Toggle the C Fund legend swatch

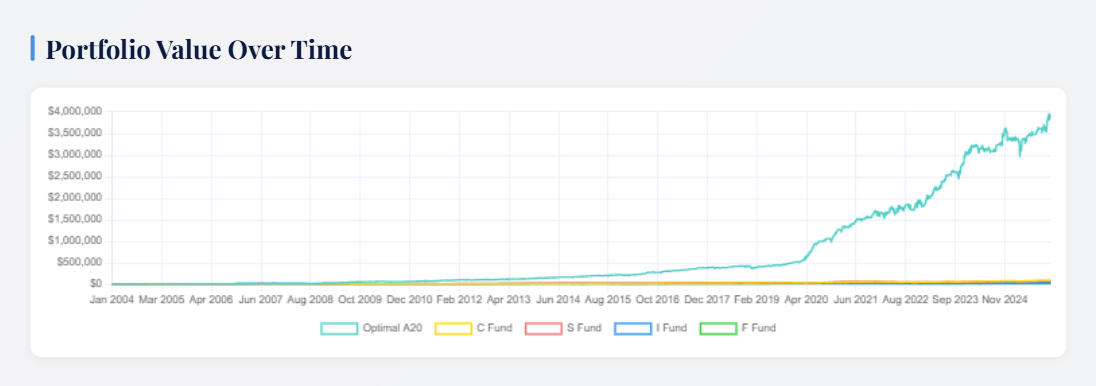click(x=453, y=328)
